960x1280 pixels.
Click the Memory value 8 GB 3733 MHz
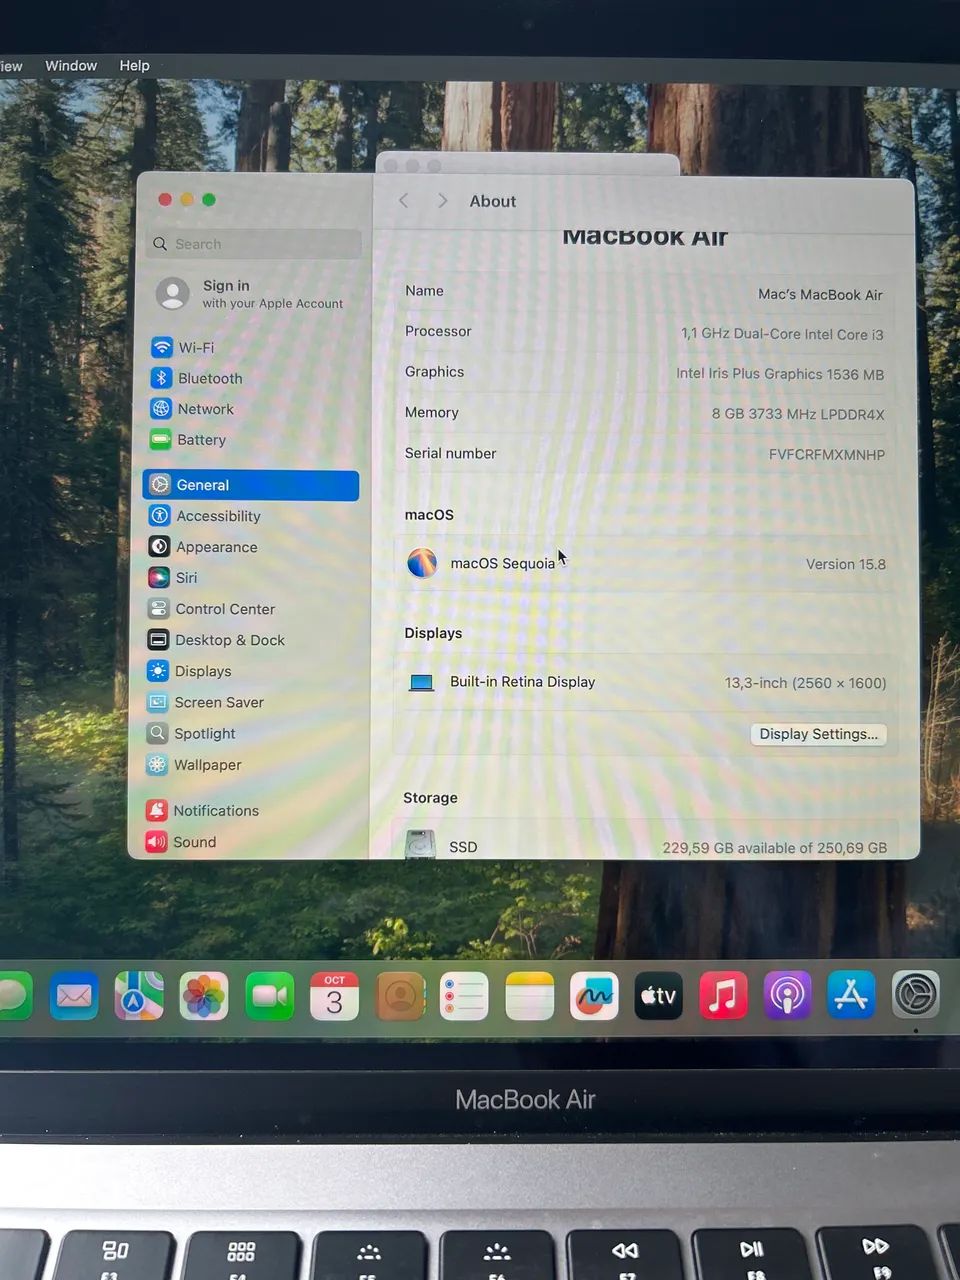(x=798, y=415)
